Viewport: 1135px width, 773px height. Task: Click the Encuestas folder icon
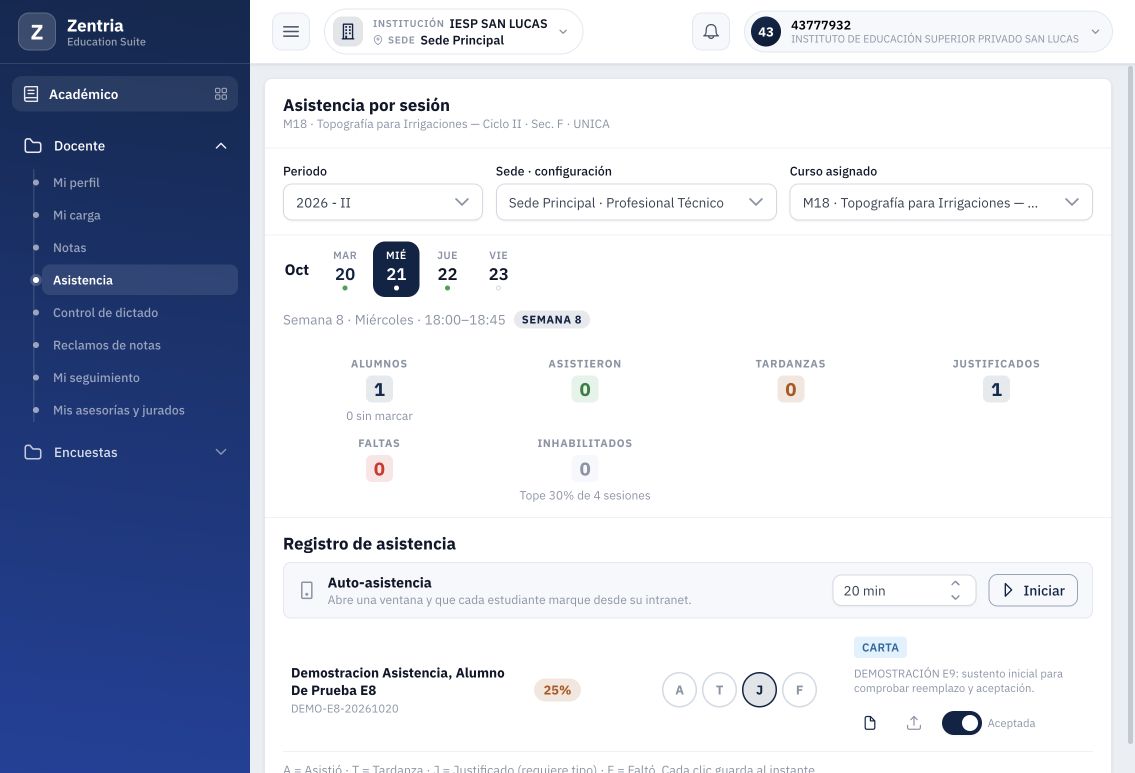[33, 452]
